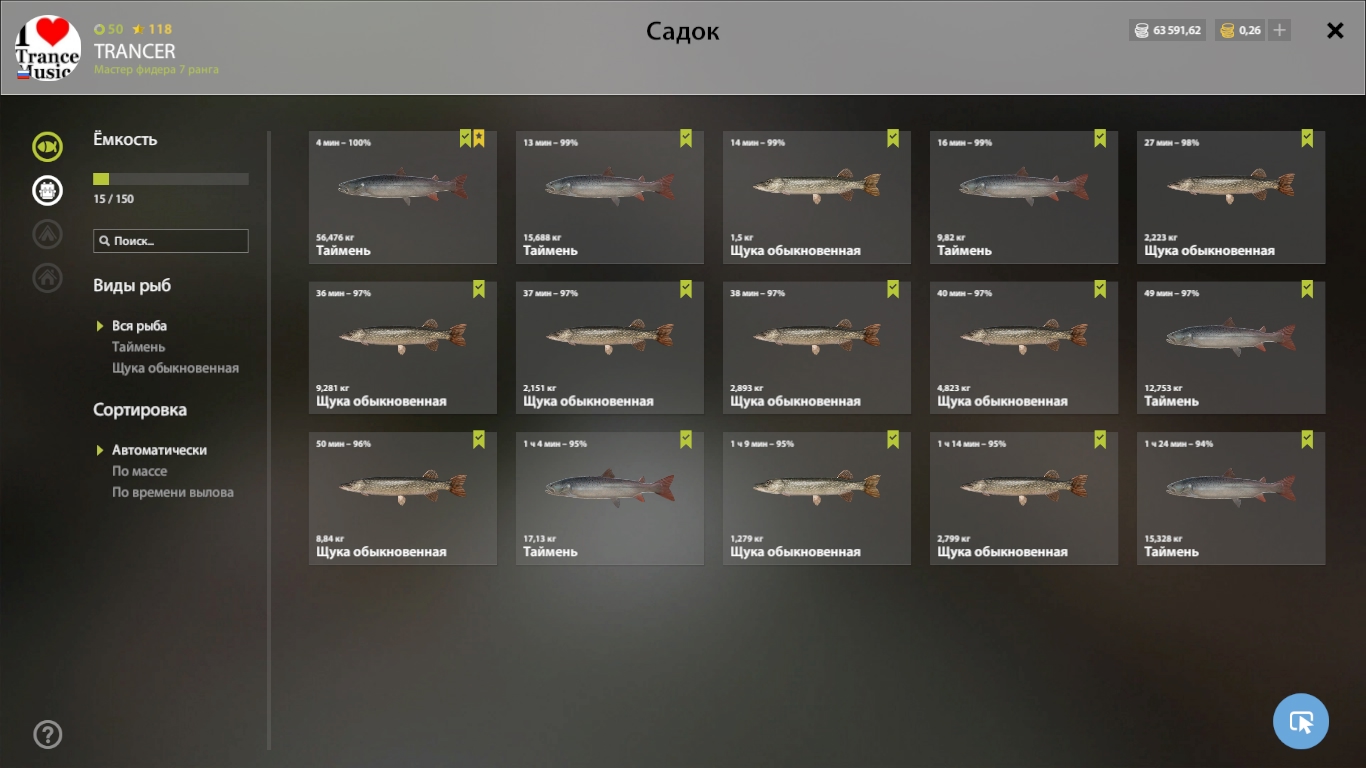Open the tent icon in the sidebar
1366x768 pixels.
pos(47,234)
